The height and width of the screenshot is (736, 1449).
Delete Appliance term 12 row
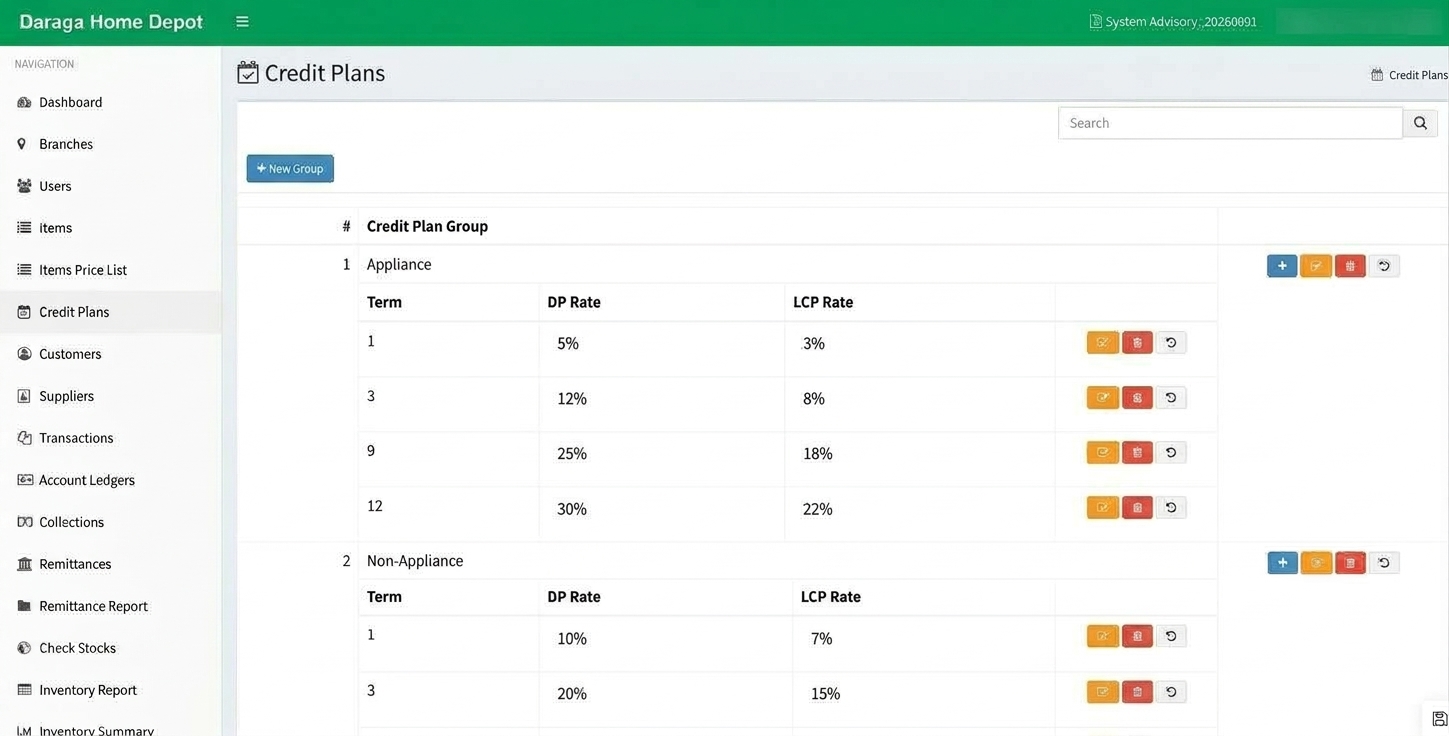(x=1137, y=508)
